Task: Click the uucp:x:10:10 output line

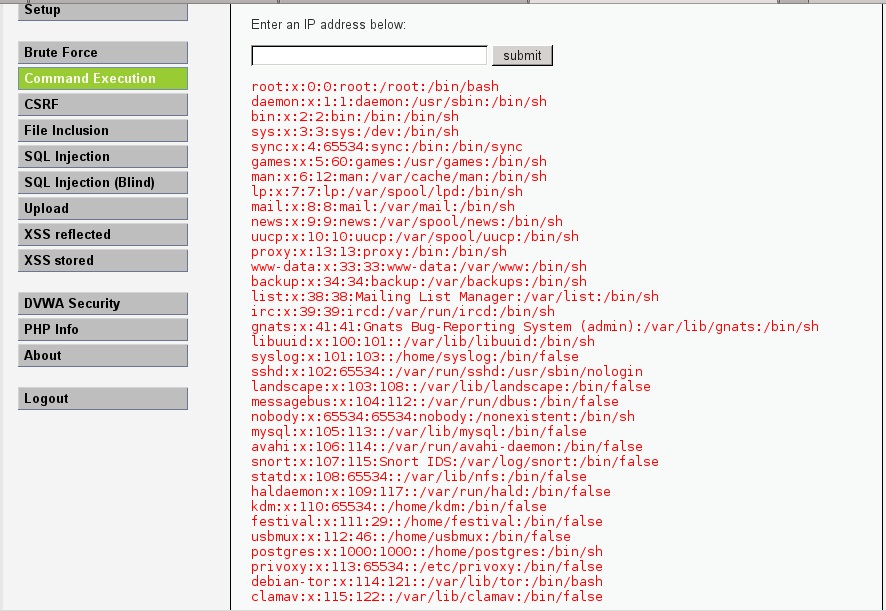Action: pos(415,236)
